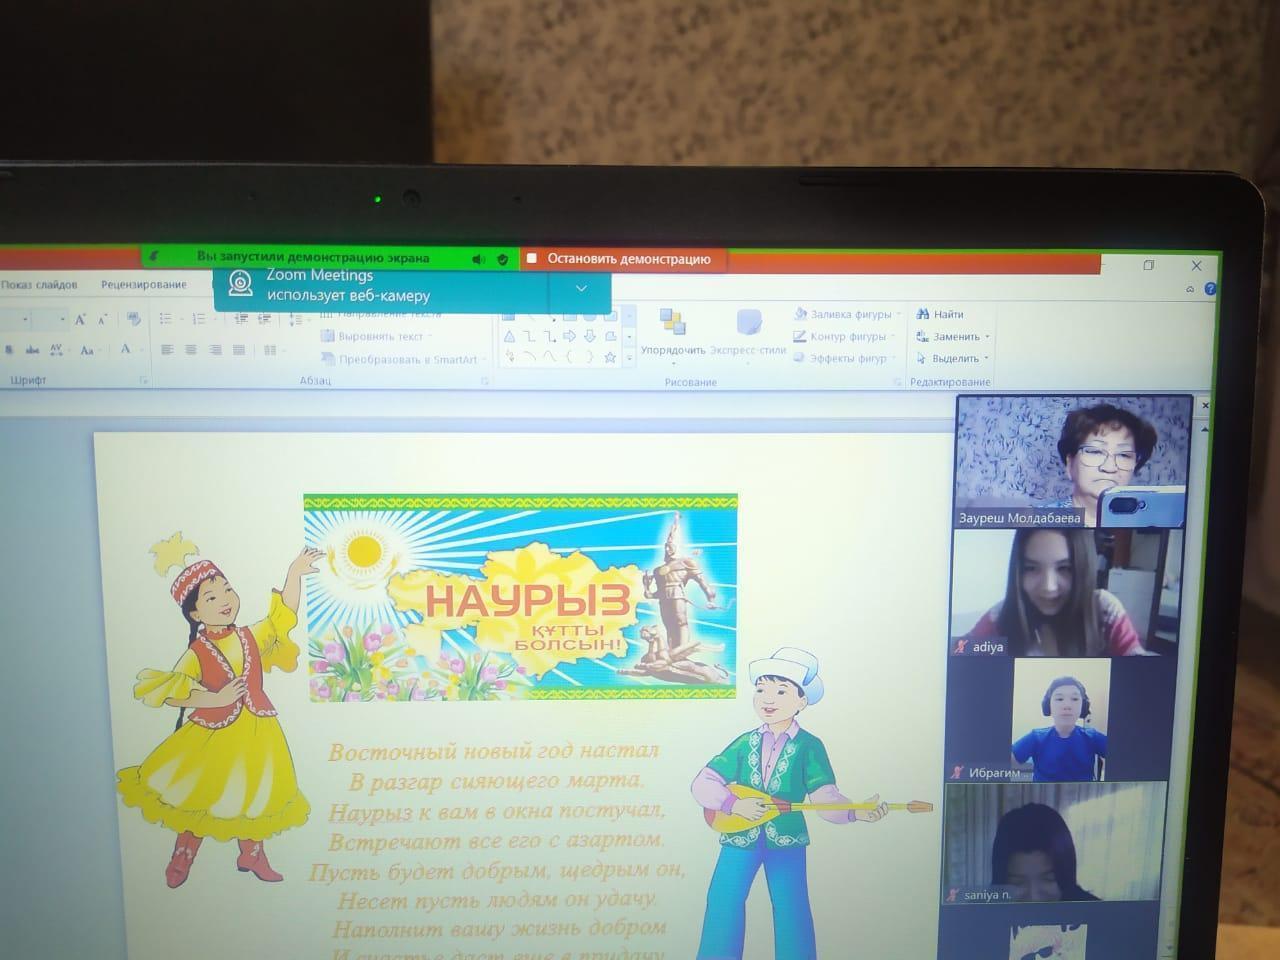Click Зауреш Молдабаева video thumbnail

1072,462
